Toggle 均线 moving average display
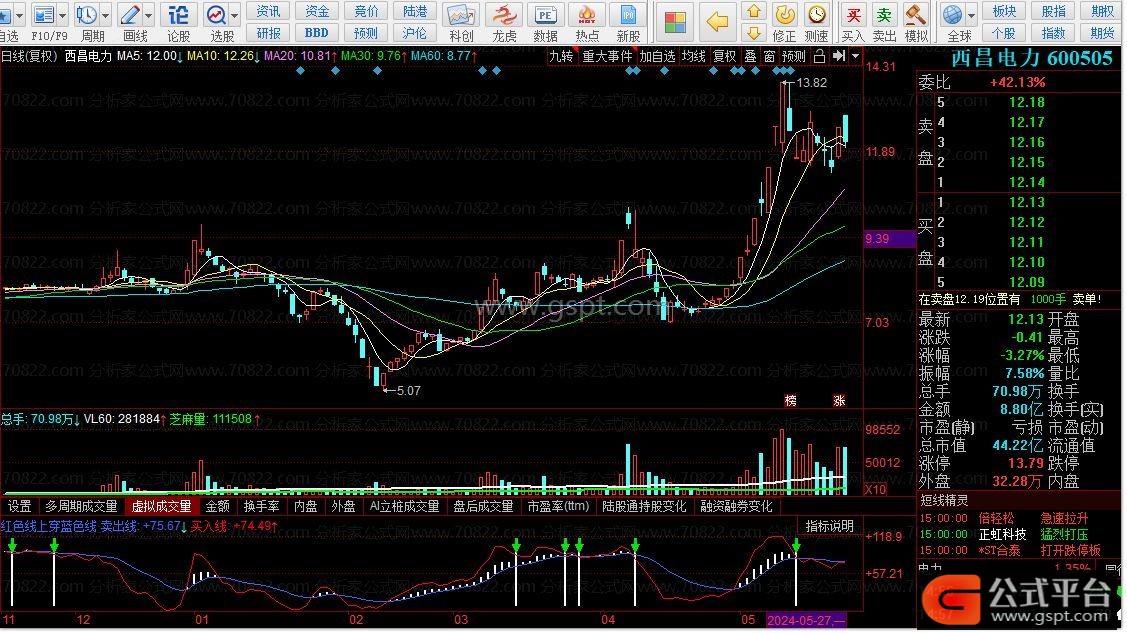 694,56
